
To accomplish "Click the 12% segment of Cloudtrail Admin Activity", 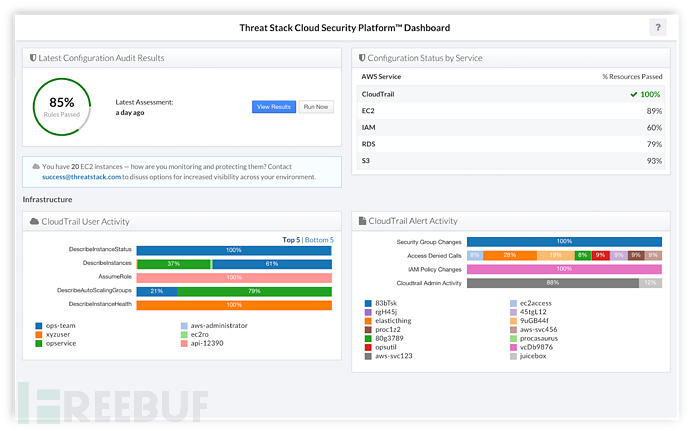I will click(650, 283).
